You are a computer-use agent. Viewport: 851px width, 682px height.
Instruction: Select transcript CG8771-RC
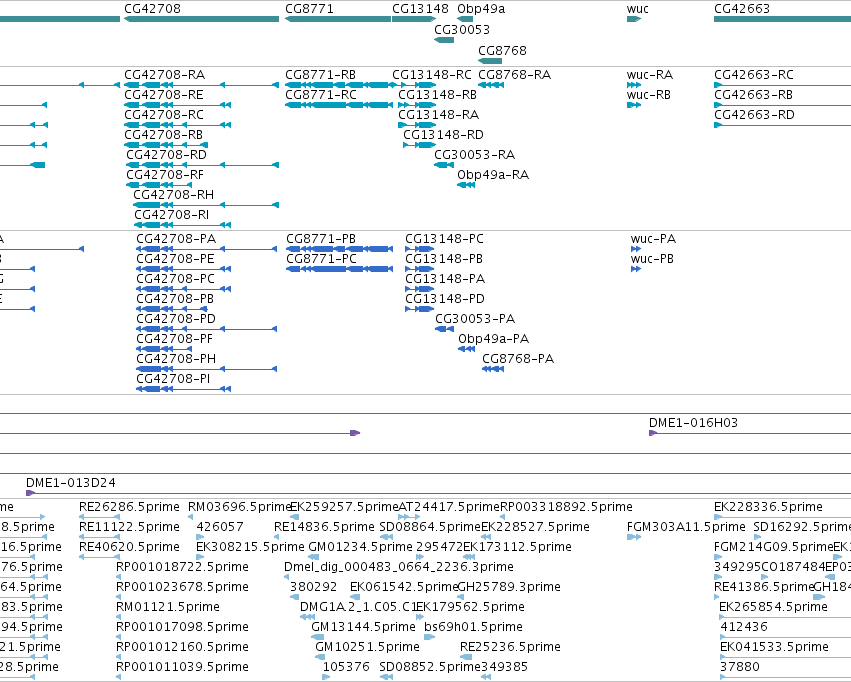point(339,105)
